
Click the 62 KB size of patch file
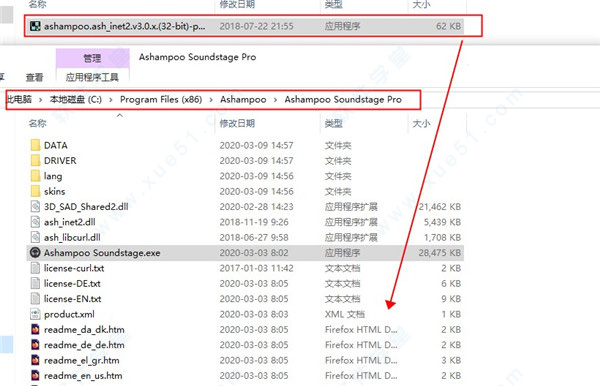point(448,26)
